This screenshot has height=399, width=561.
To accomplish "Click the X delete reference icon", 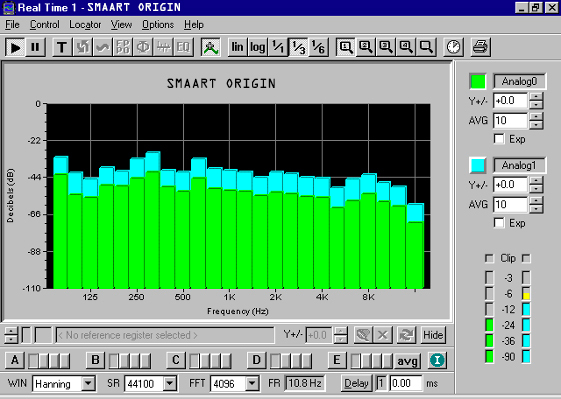I will click(382, 335).
